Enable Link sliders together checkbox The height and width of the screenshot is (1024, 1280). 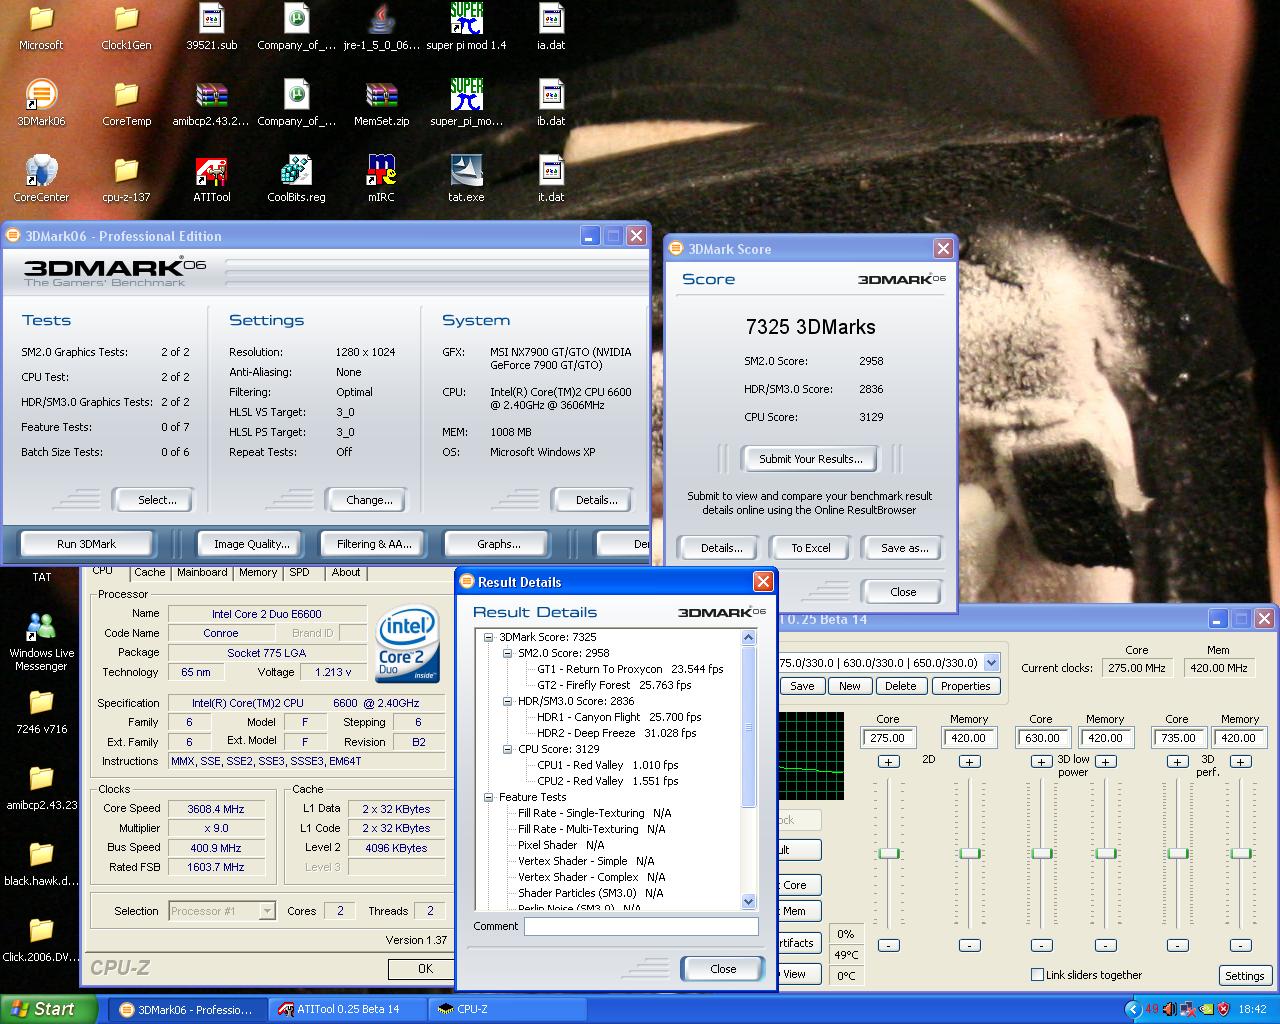tap(1037, 975)
